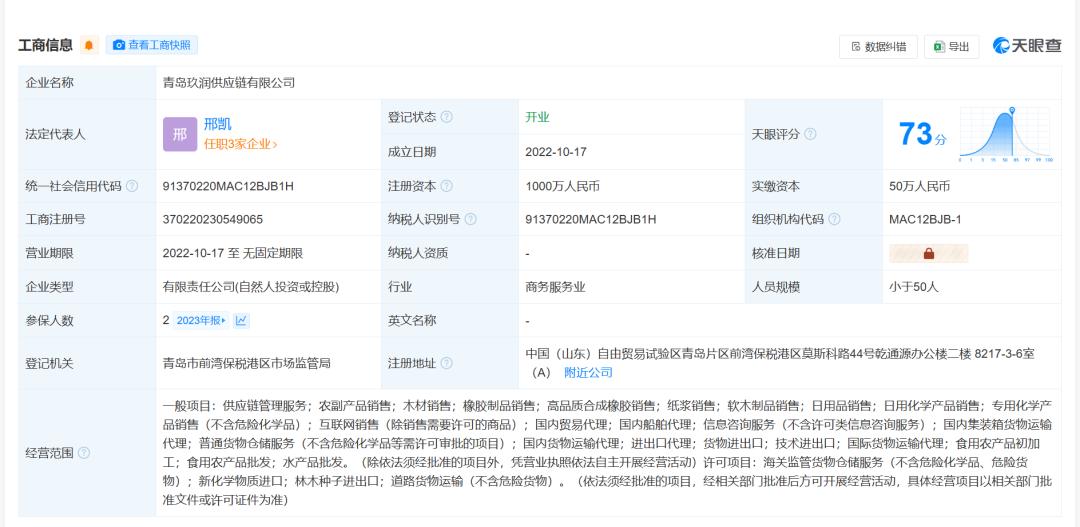
Task: Click help icon next to 纳税人识别号
Action: [x=471, y=219]
